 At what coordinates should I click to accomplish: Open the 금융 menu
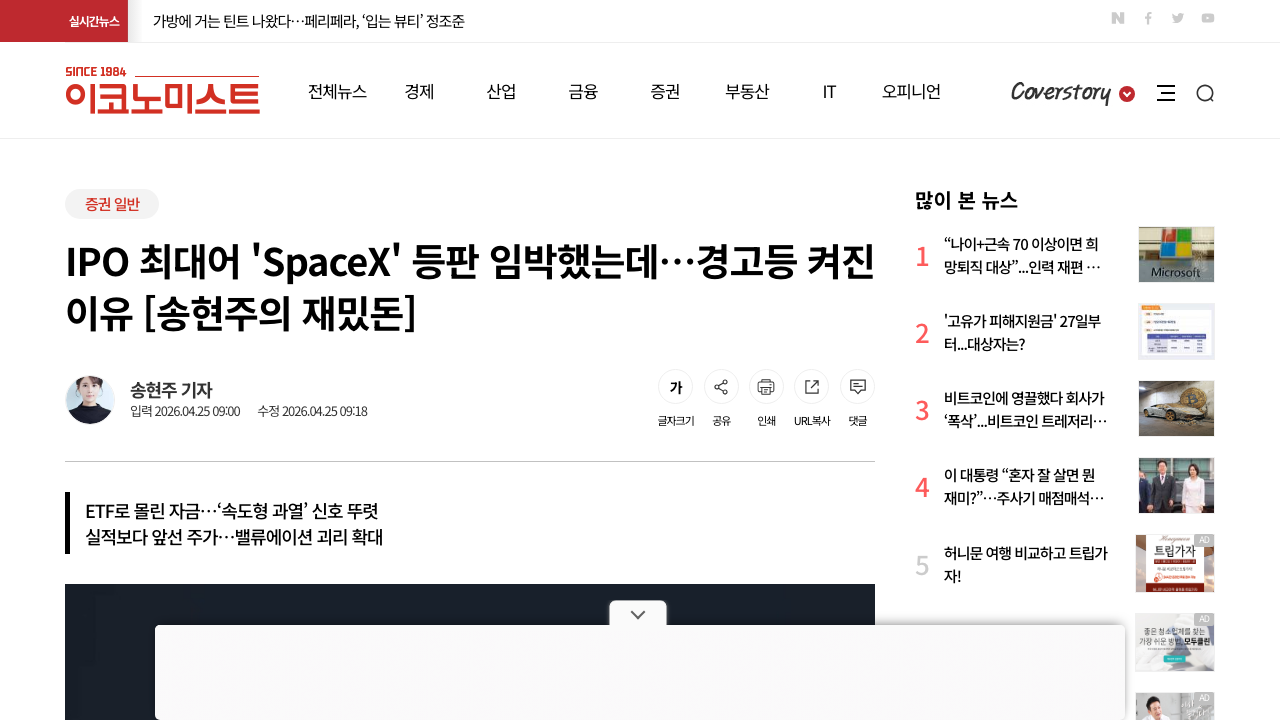tap(583, 92)
